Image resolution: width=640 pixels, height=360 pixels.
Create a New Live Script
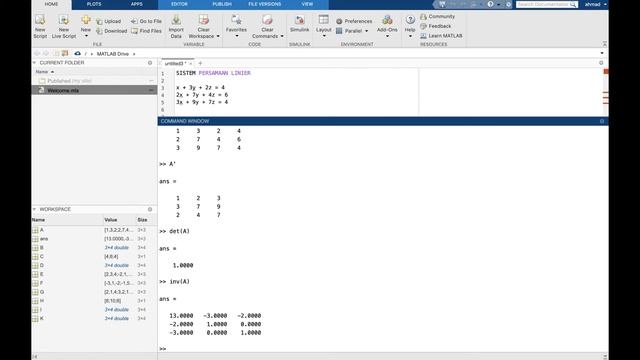pos(64,27)
